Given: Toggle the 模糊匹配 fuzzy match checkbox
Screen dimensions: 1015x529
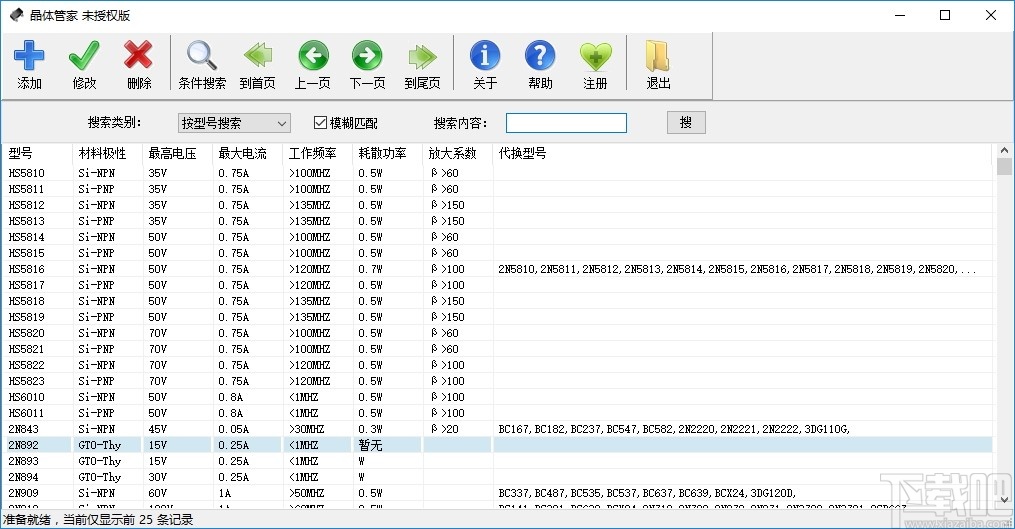Looking at the screenshot, I should pos(320,122).
